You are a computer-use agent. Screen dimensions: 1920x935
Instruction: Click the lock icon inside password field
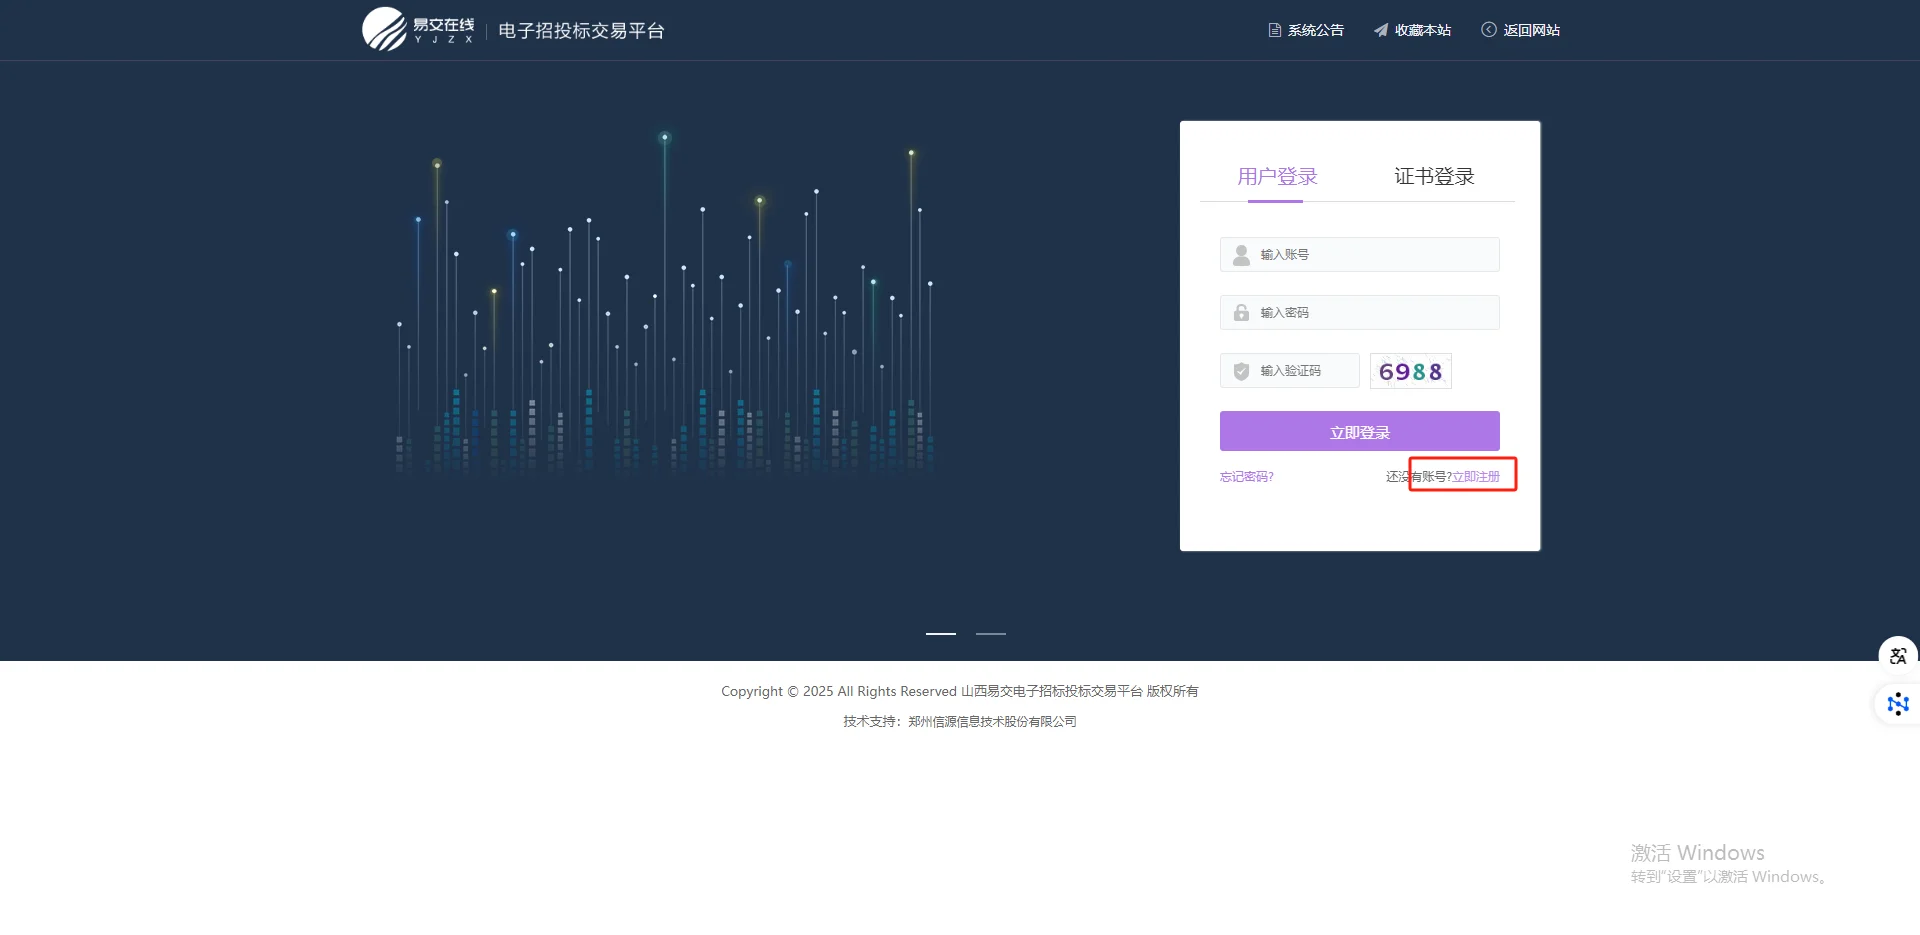tap(1241, 312)
